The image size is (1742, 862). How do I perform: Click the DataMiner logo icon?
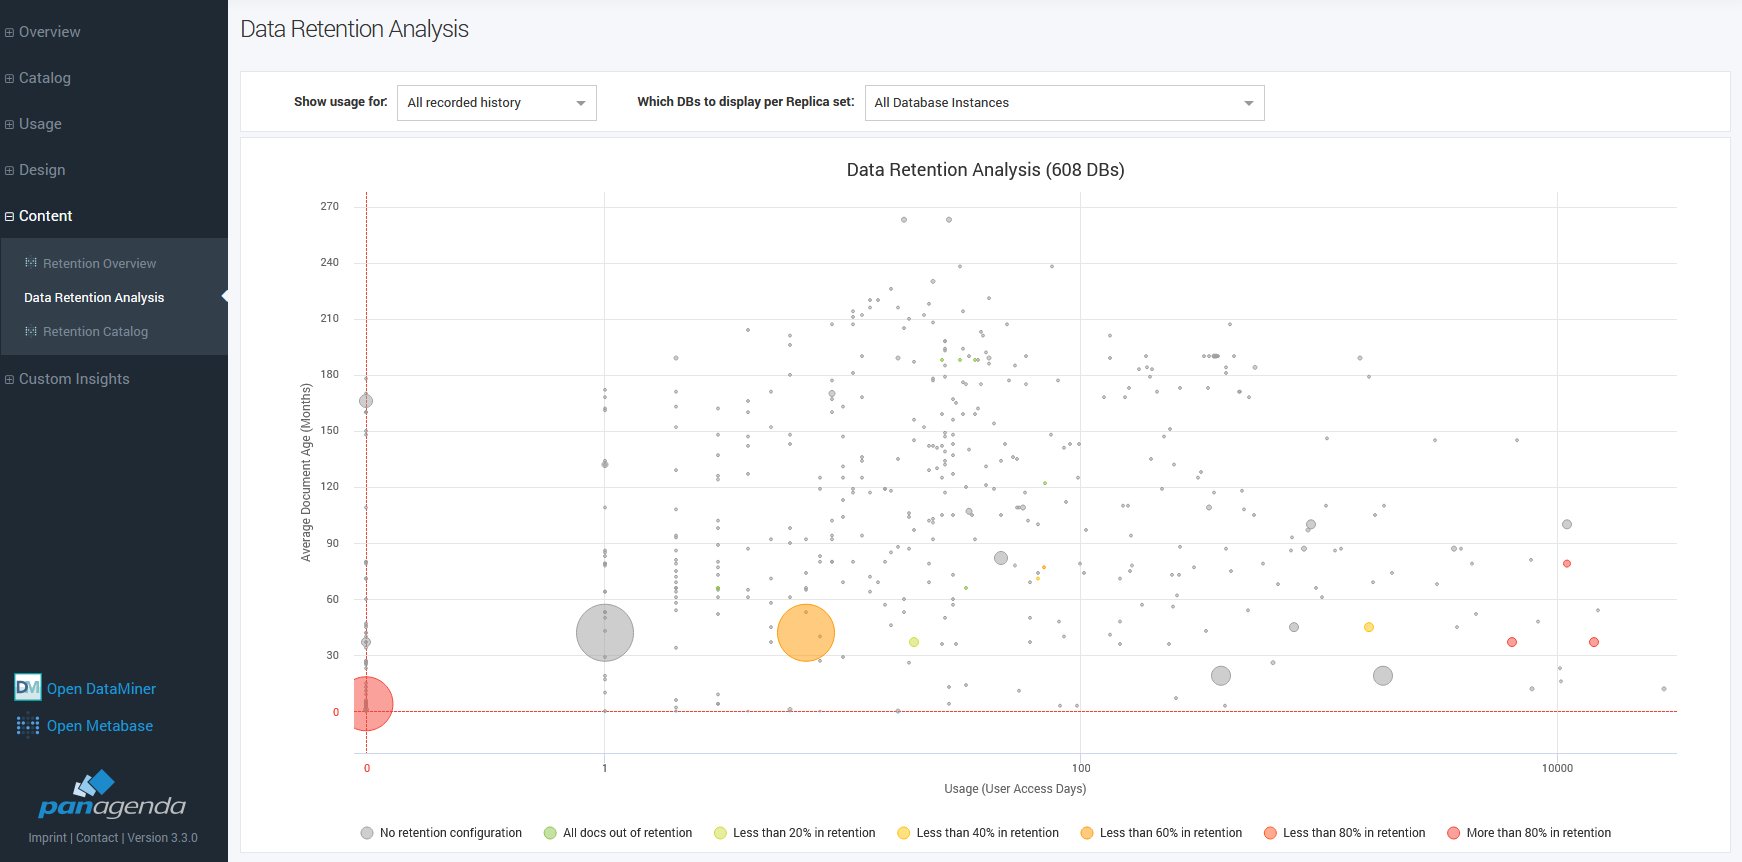coord(27,688)
